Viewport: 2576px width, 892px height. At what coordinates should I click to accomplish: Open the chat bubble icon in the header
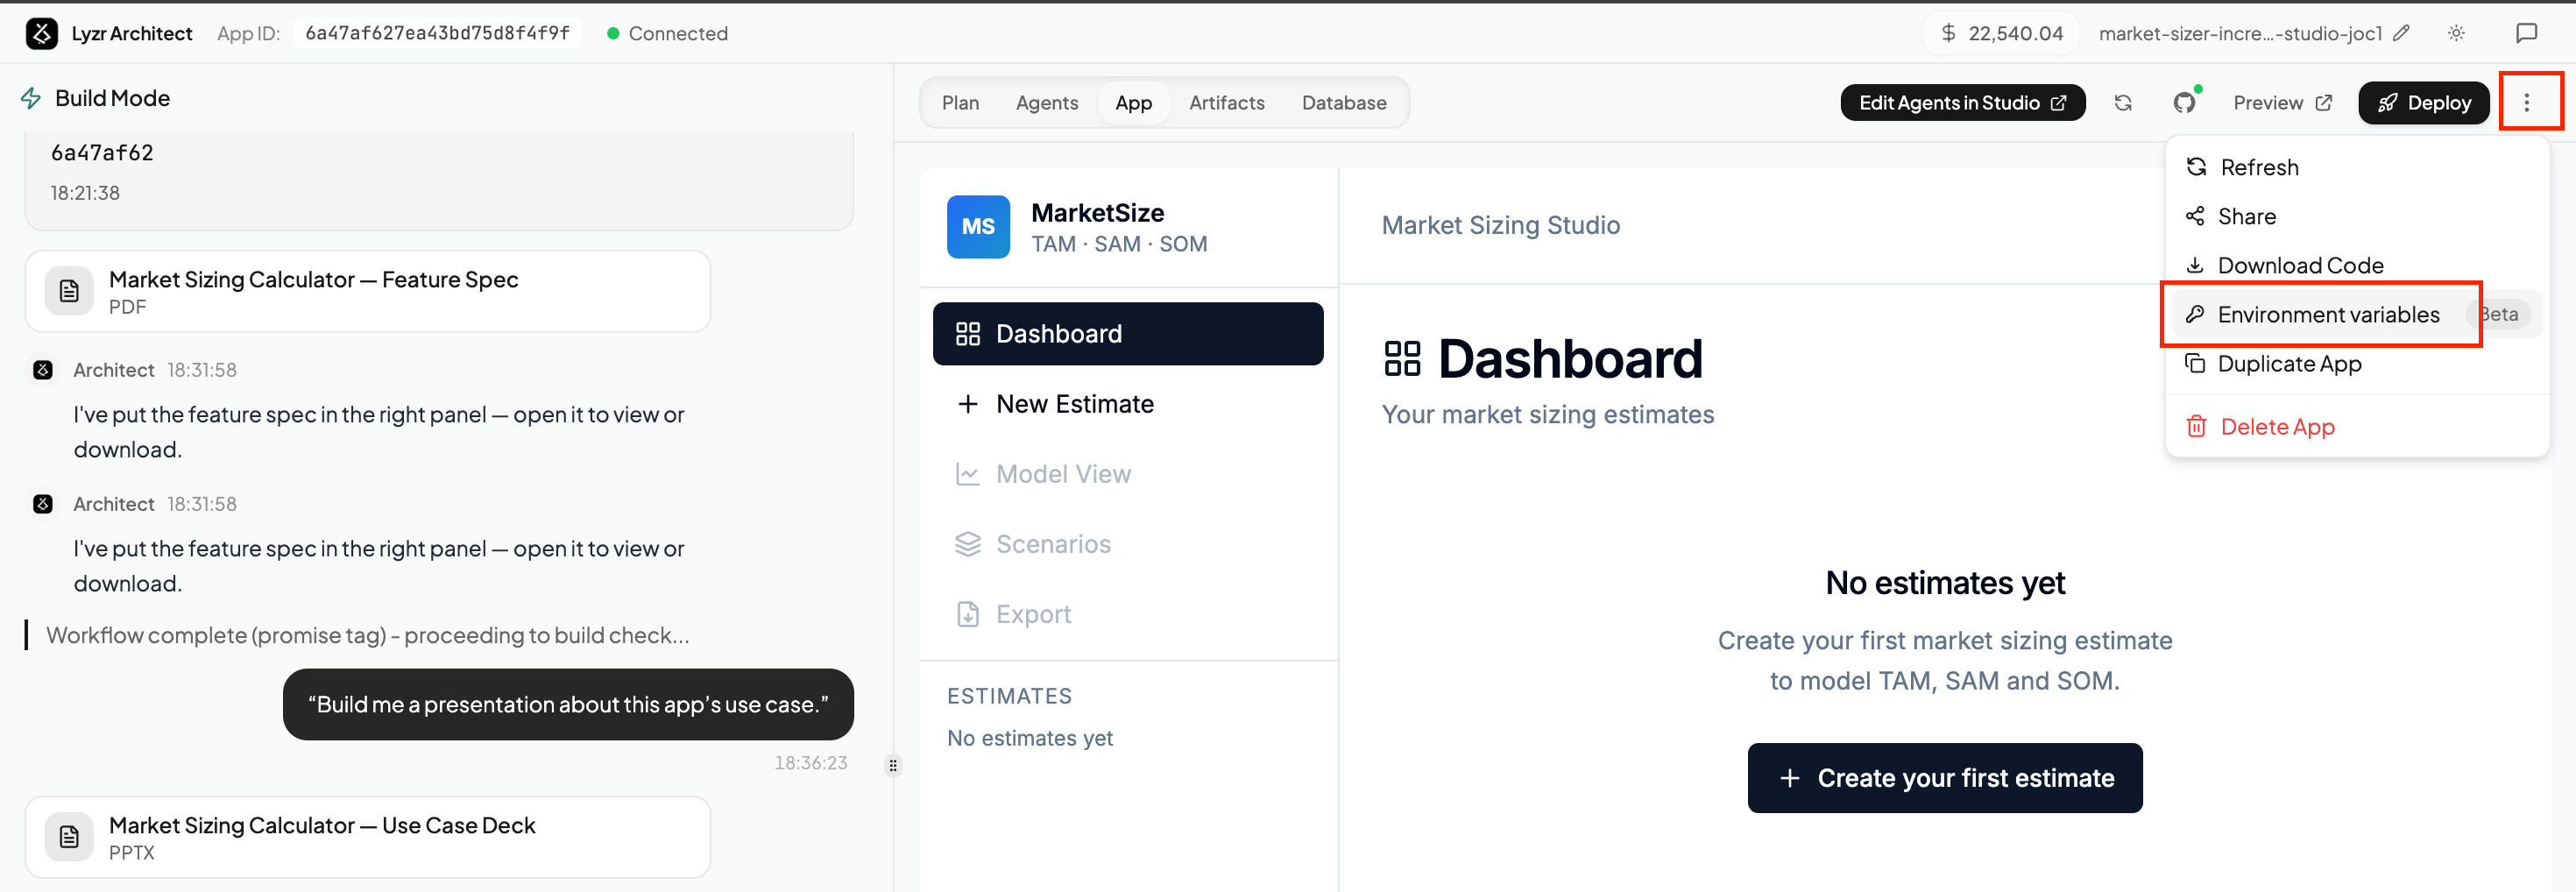click(x=2526, y=33)
